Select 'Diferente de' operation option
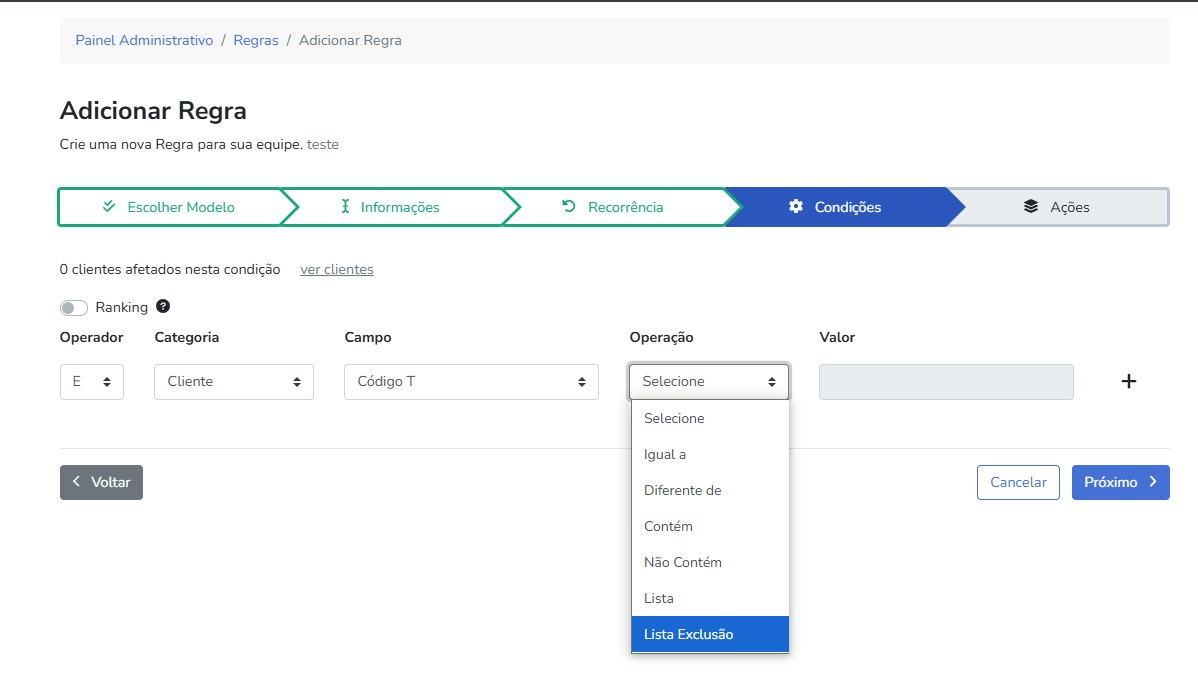The height and width of the screenshot is (694, 1198). point(683,491)
